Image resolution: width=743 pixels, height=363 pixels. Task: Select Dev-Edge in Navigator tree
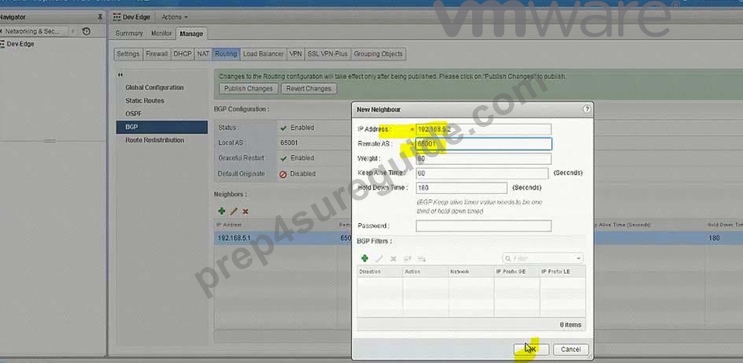point(20,44)
